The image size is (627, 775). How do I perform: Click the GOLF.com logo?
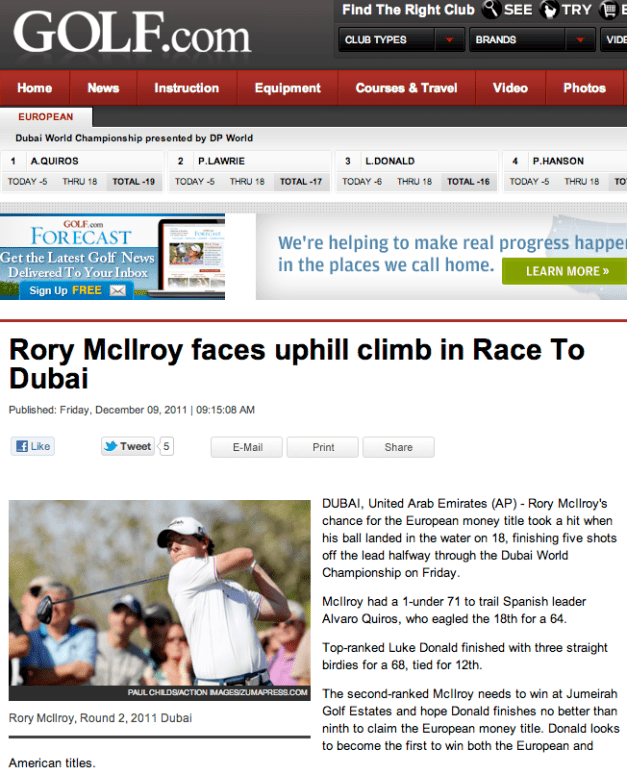[132, 33]
